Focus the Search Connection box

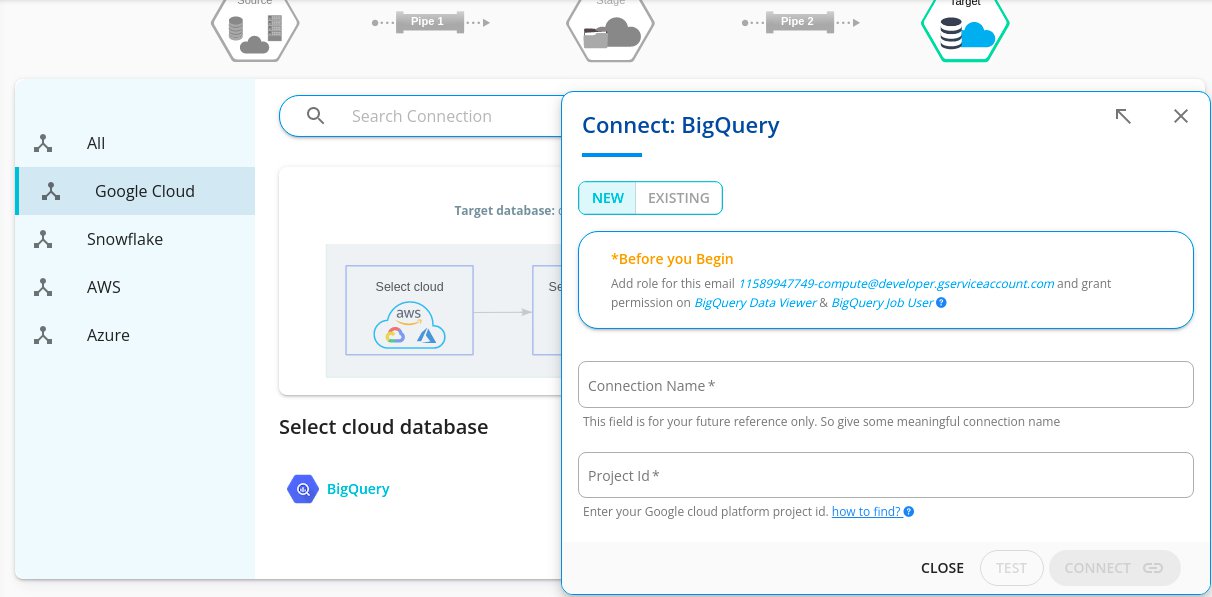pos(422,116)
